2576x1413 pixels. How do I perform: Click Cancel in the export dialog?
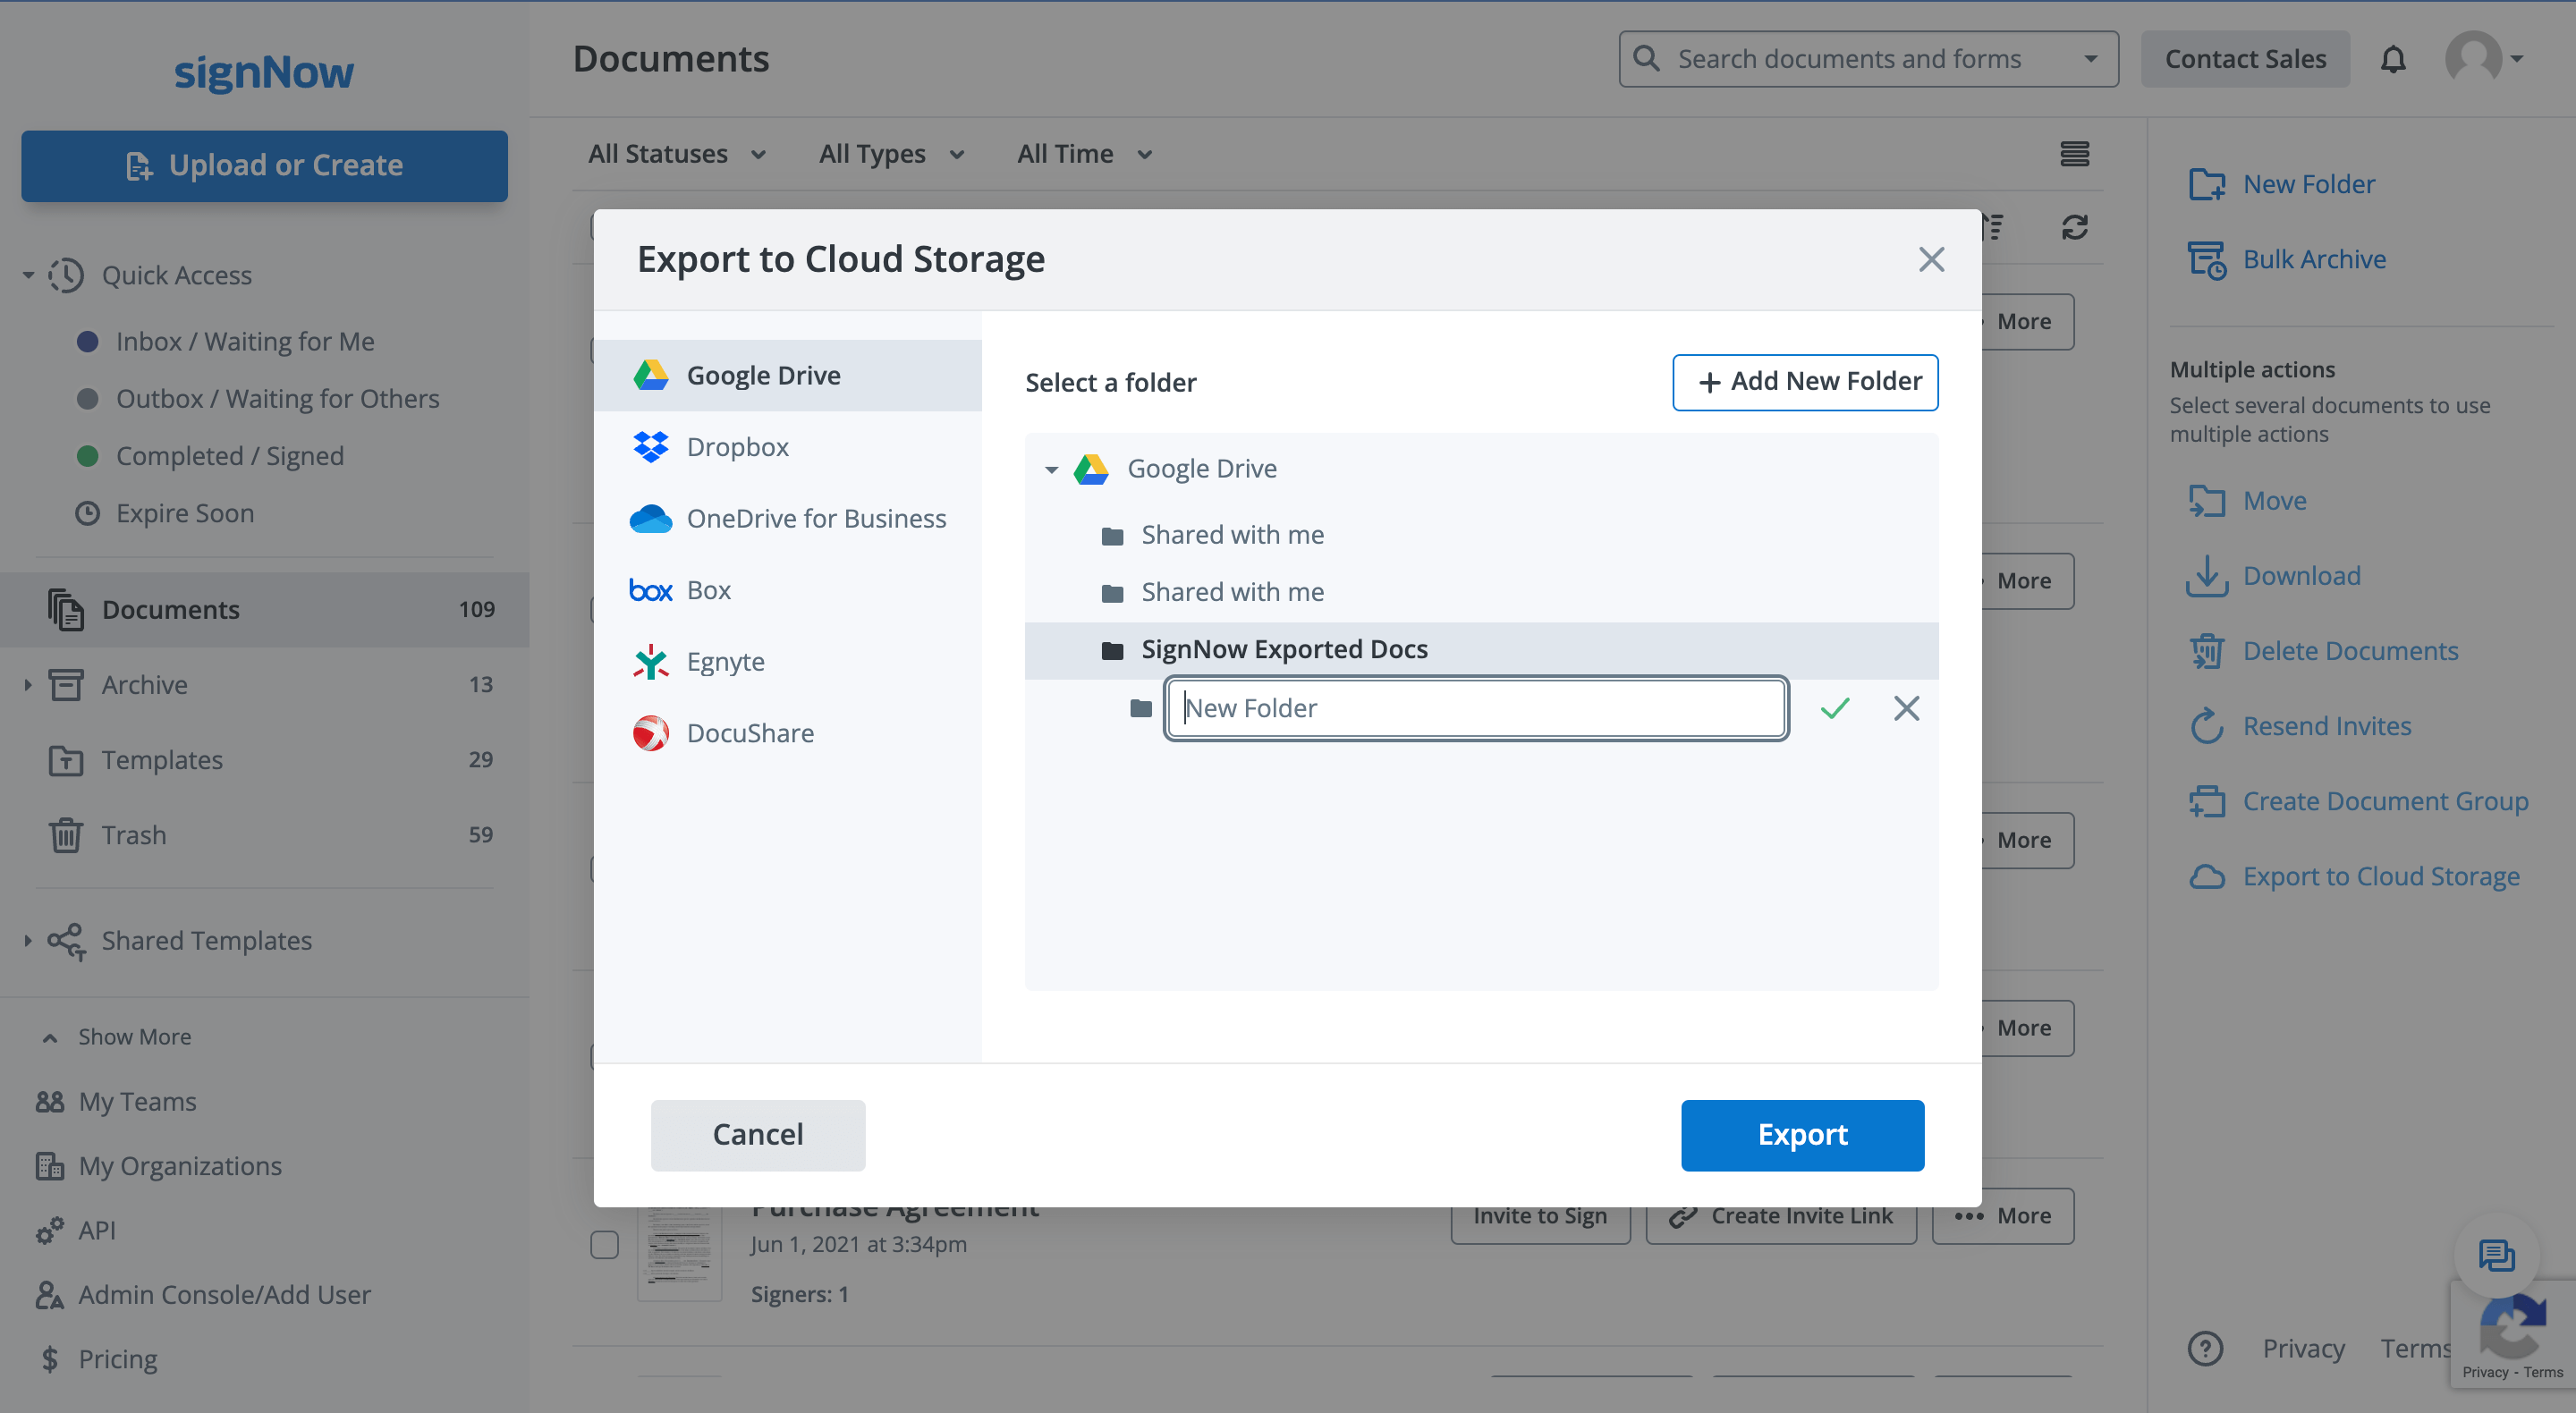tap(757, 1134)
